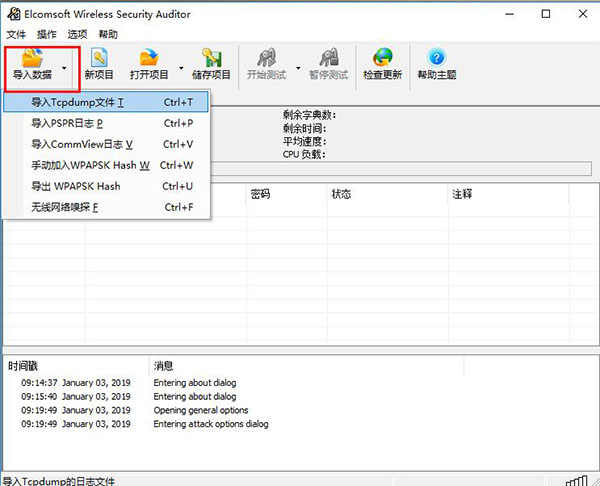Image resolution: width=600 pixels, height=486 pixels.
Task: Click the 储存项目 (Save Project) icon
Action: (211, 63)
